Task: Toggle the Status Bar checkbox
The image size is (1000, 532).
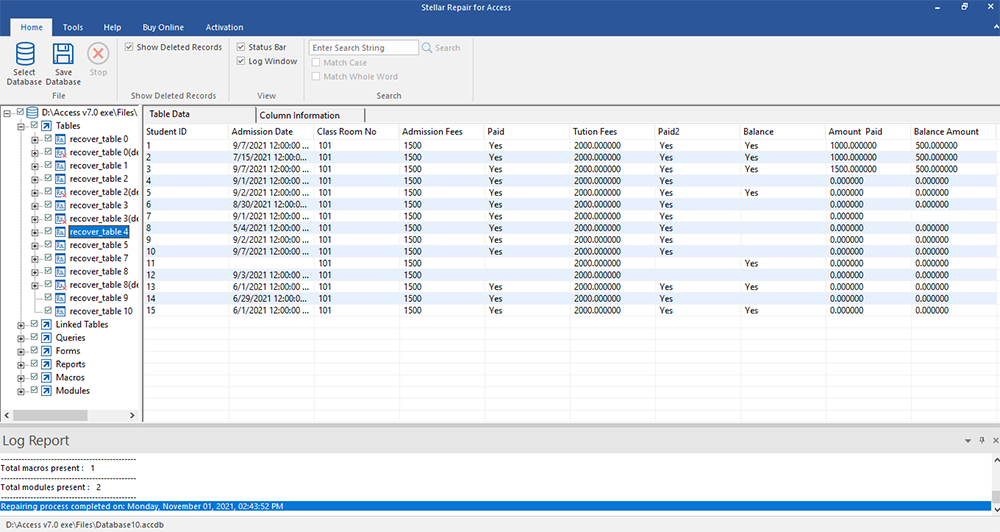Action: coord(241,47)
